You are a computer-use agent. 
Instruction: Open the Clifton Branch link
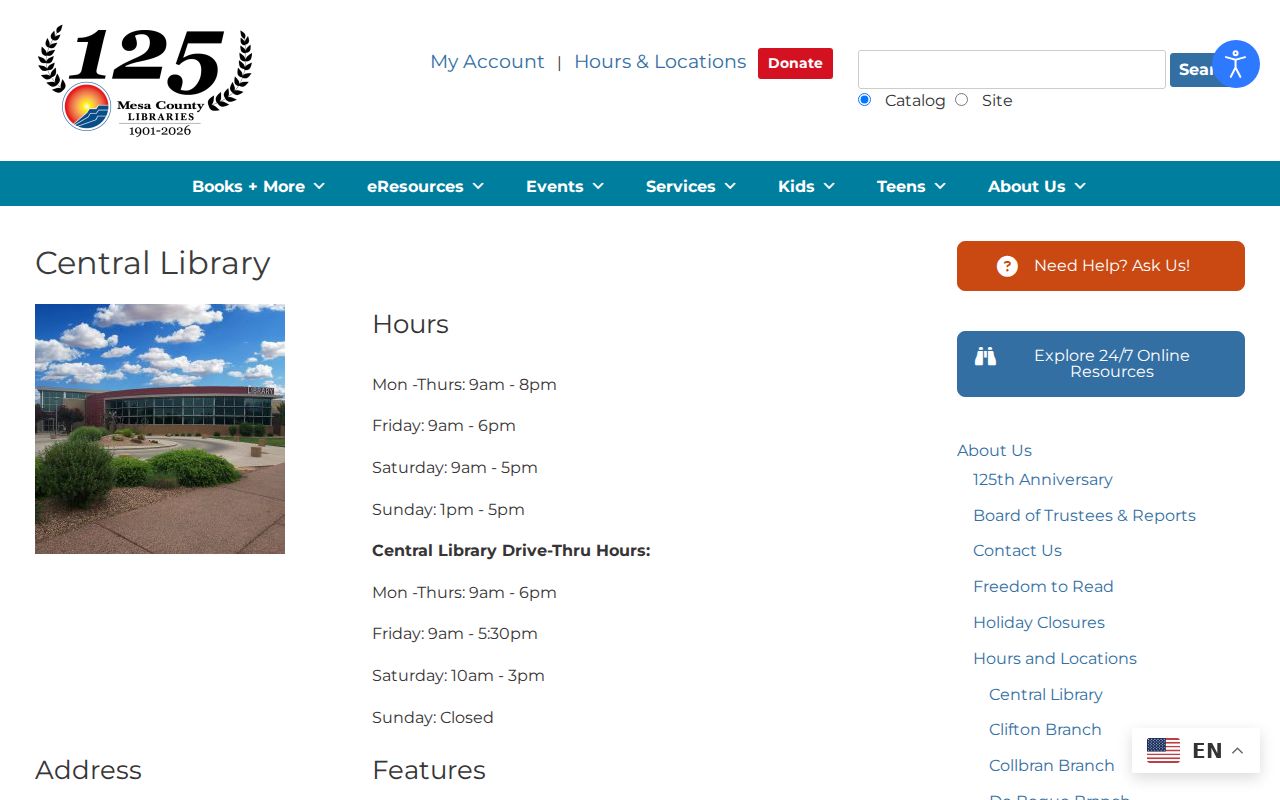(x=1045, y=730)
